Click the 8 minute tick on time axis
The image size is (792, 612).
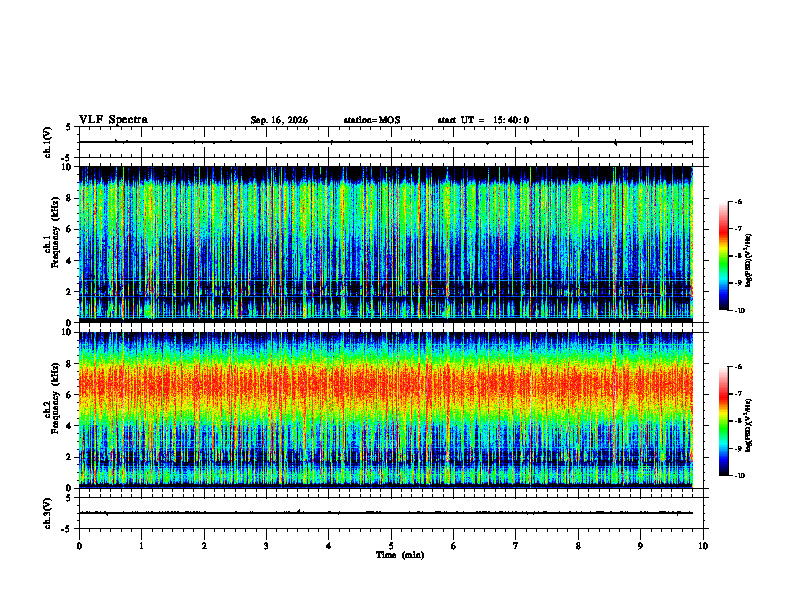pyautogui.click(x=578, y=546)
